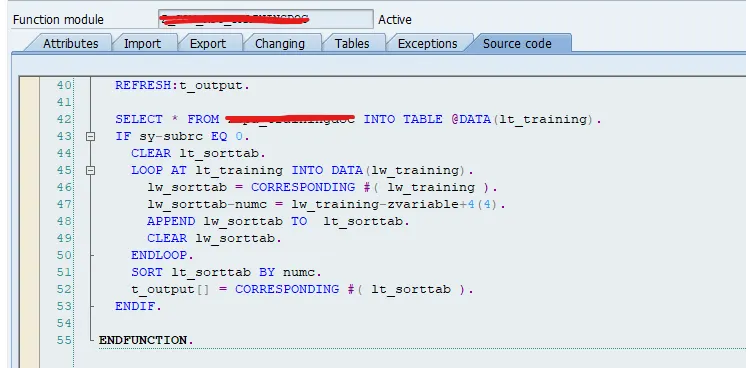Click lw_training-zvariable on line 47
Image resolution: width=746 pixels, height=368 pixels.
[x=375, y=205]
